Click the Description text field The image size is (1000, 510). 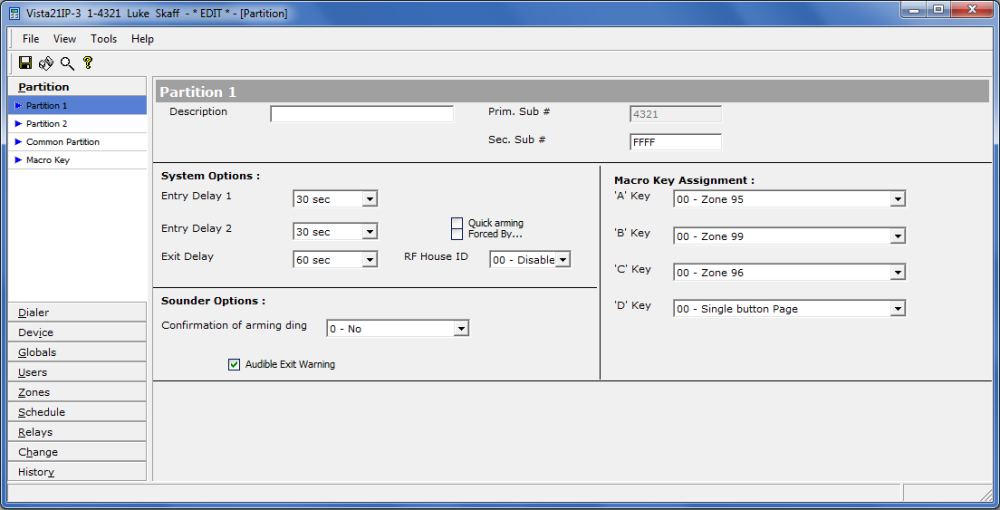pyautogui.click(x=362, y=114)
